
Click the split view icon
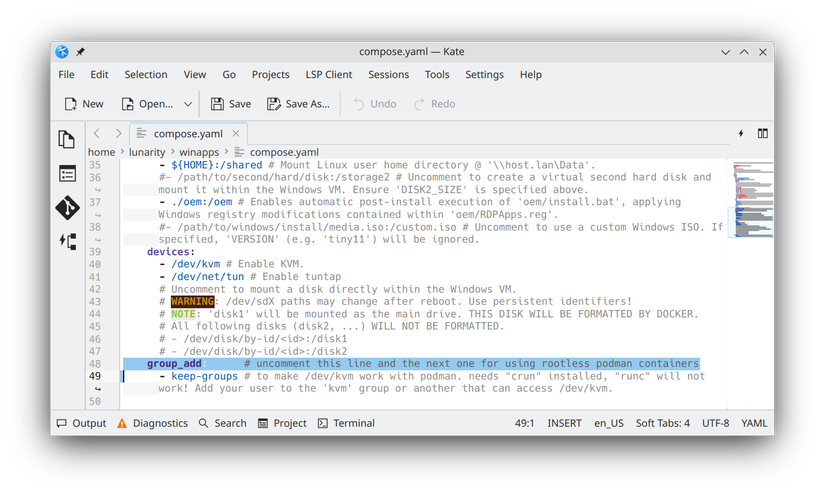pyautogui.click(x=762, y=134)
